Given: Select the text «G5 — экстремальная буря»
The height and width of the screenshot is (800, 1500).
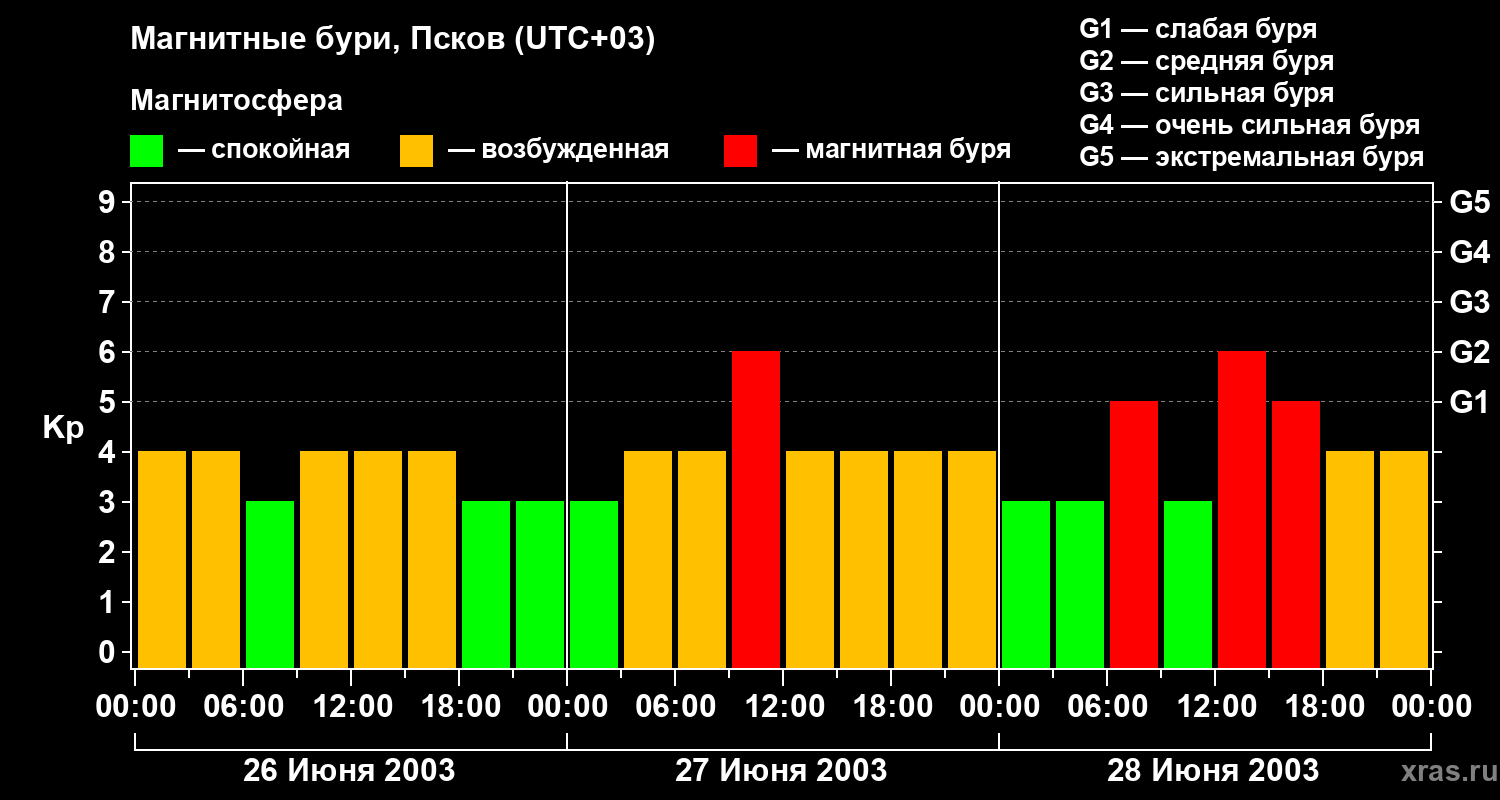Looking at the screenshot, I should click(1252, 157).
